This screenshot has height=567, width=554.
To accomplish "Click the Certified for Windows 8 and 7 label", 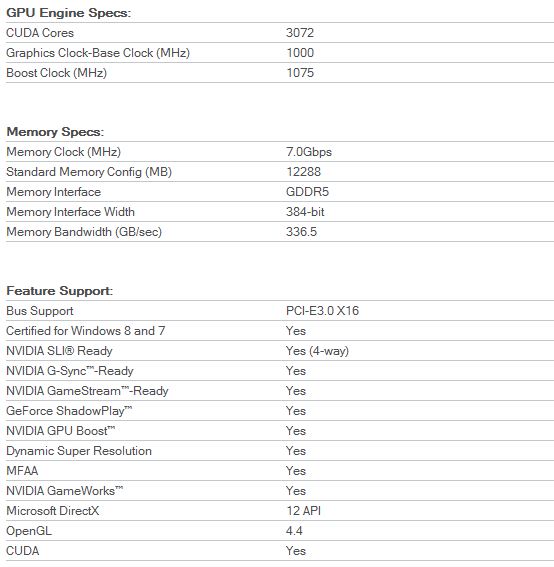I will tap(86, 331).
